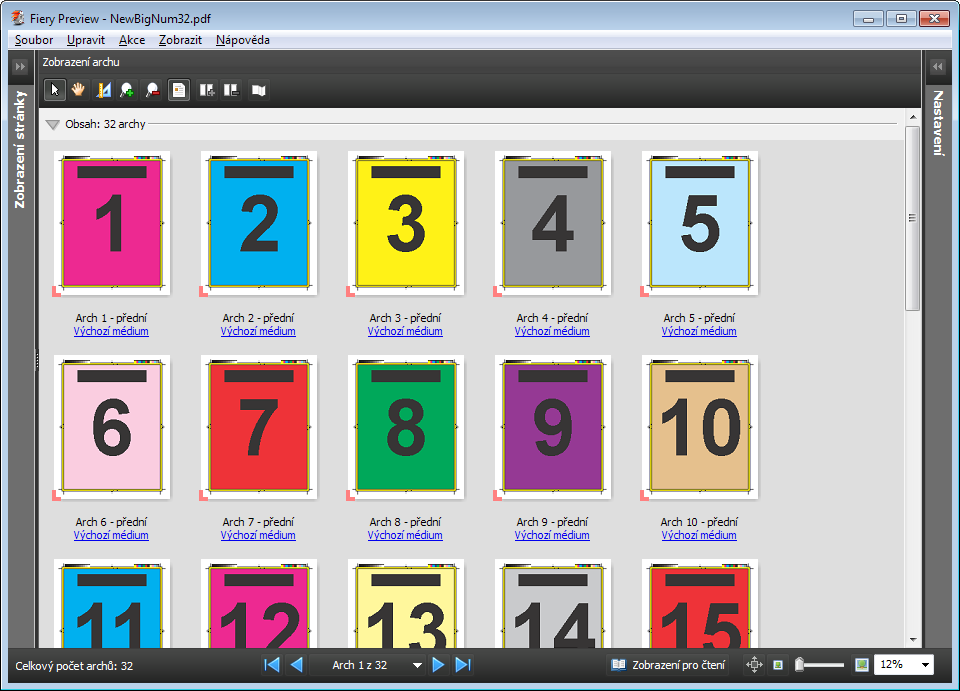Select the pink sheet 6 thumbnail
960x691 pixels.
tap(112, 427)
